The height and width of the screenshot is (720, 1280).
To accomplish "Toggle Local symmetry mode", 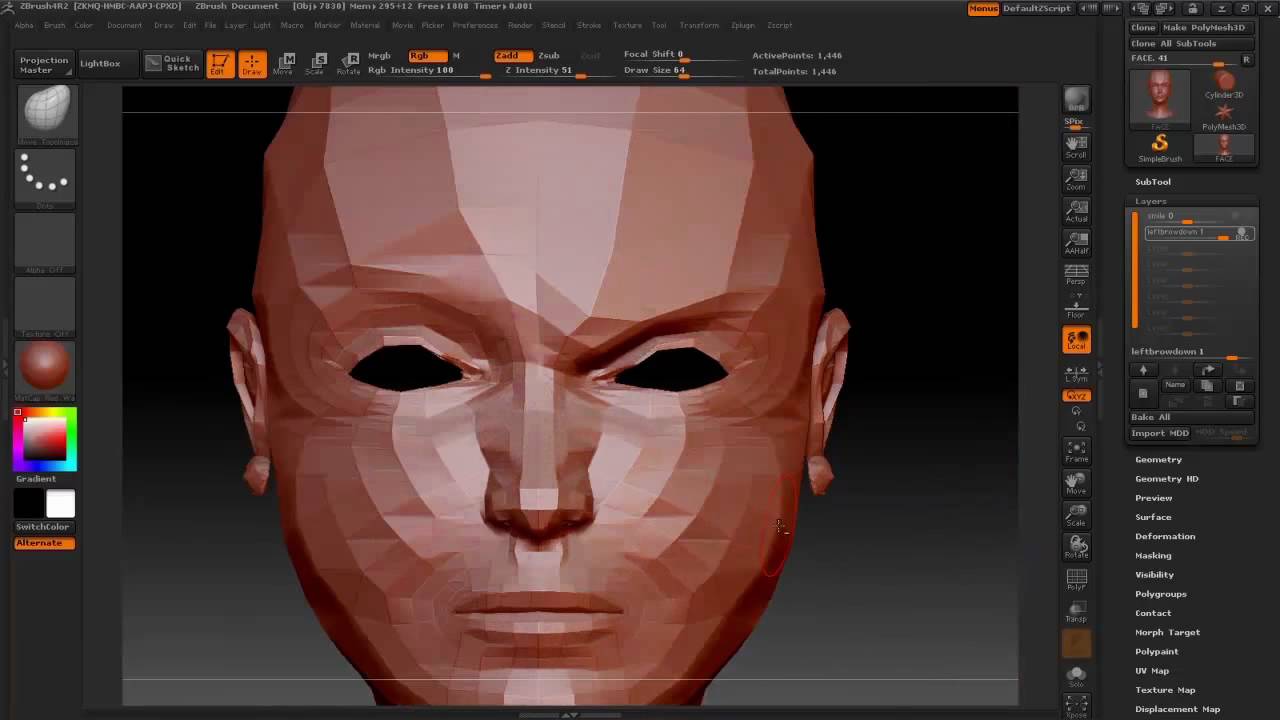I will tap(1076, 340).
